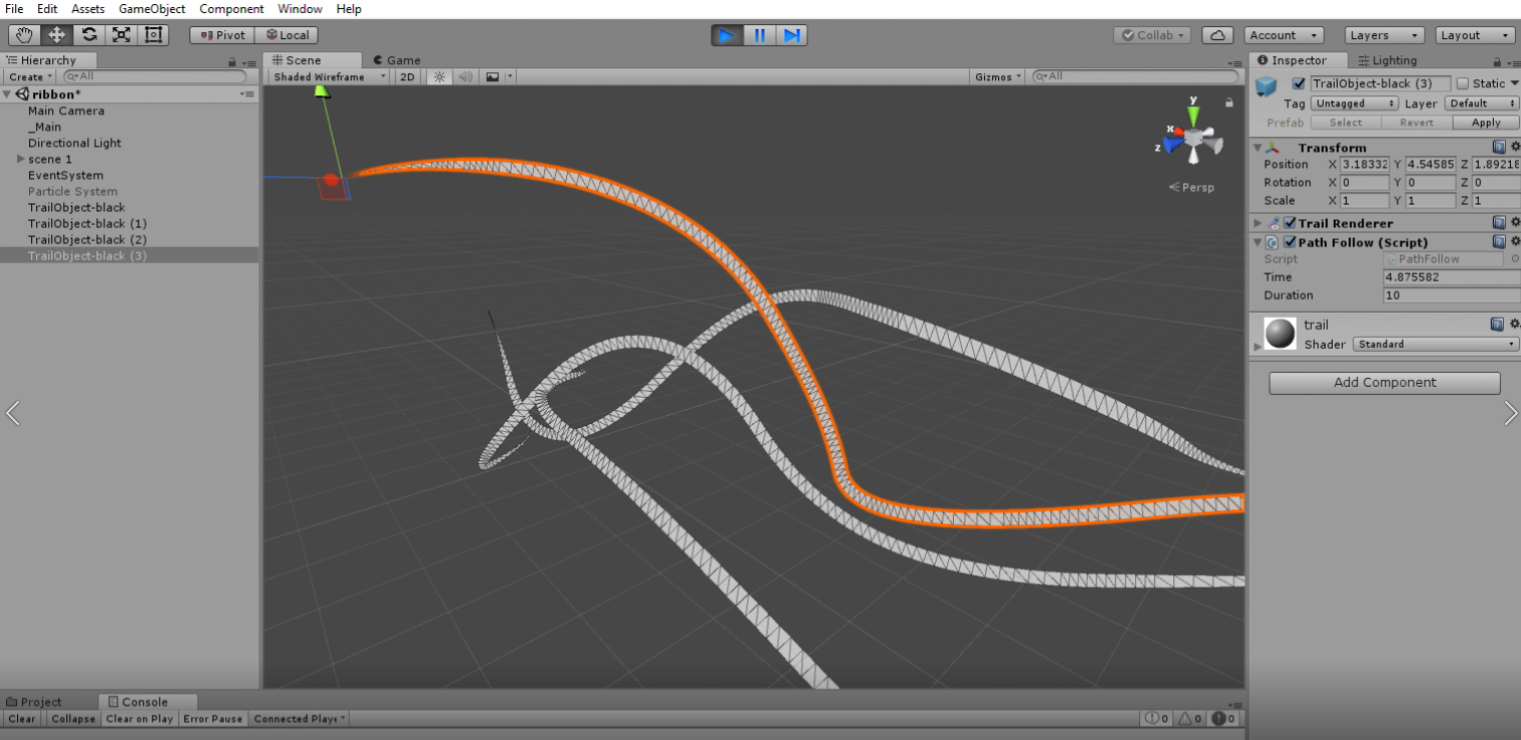Viewport: 1521px width, 740px height.
Task: Open the Shaded Wireframe draw mode dropdown
Action: (x=330, y=77)
